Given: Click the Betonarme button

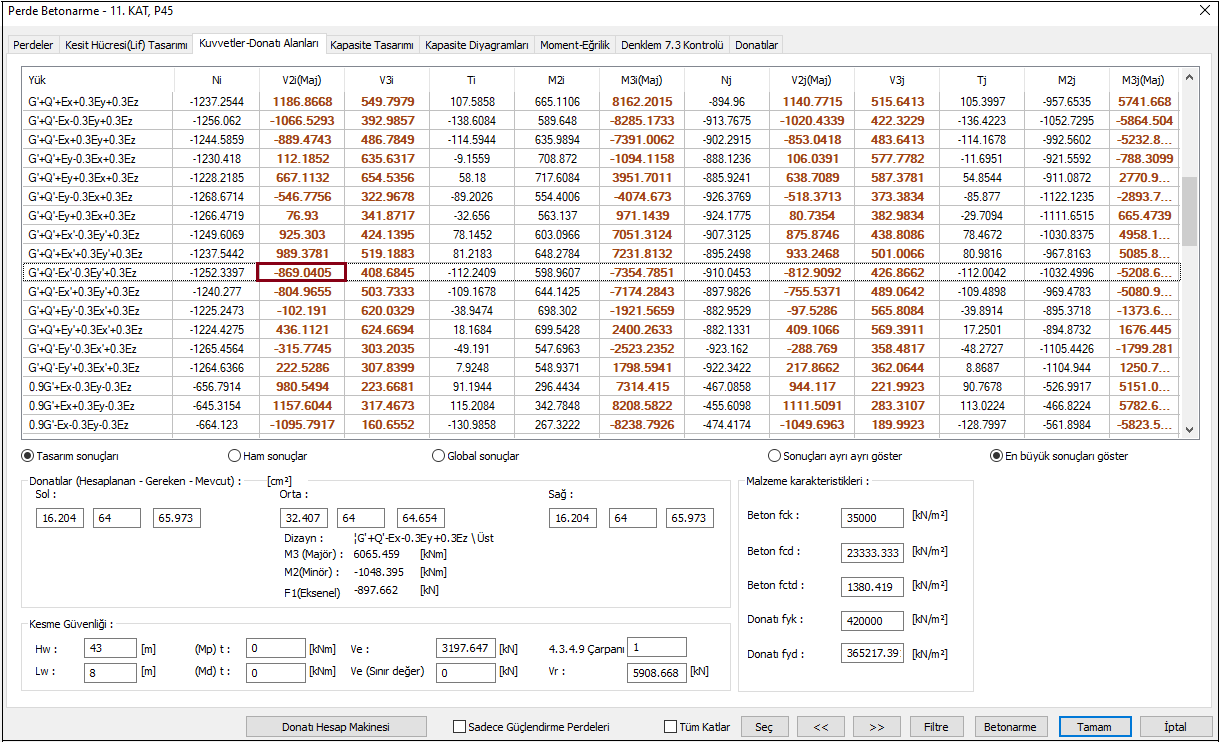Looking at the screenshot, I should pos(1010,727).
